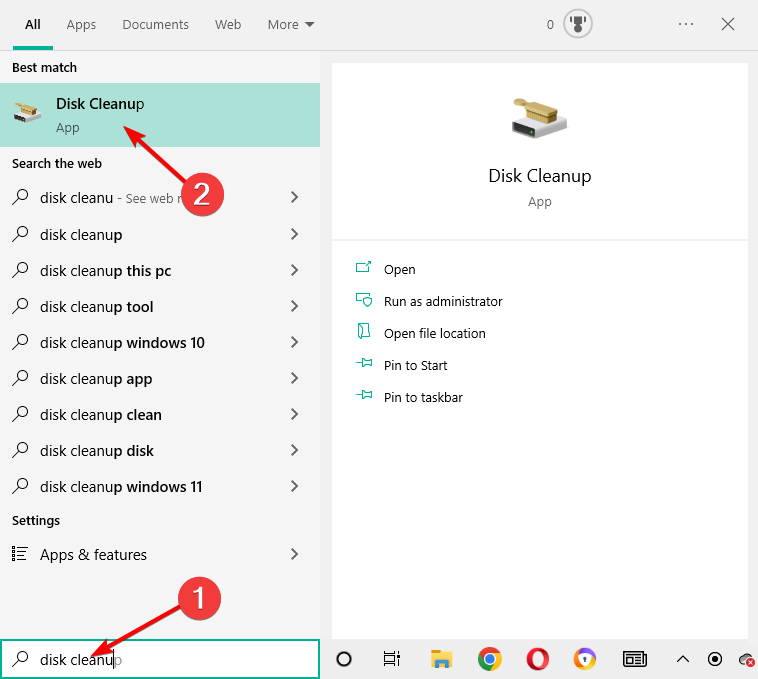Click the magnifier icon in the search box
Image resolution: width=758 pixels, height=679 pixels.
pos(20,658)
